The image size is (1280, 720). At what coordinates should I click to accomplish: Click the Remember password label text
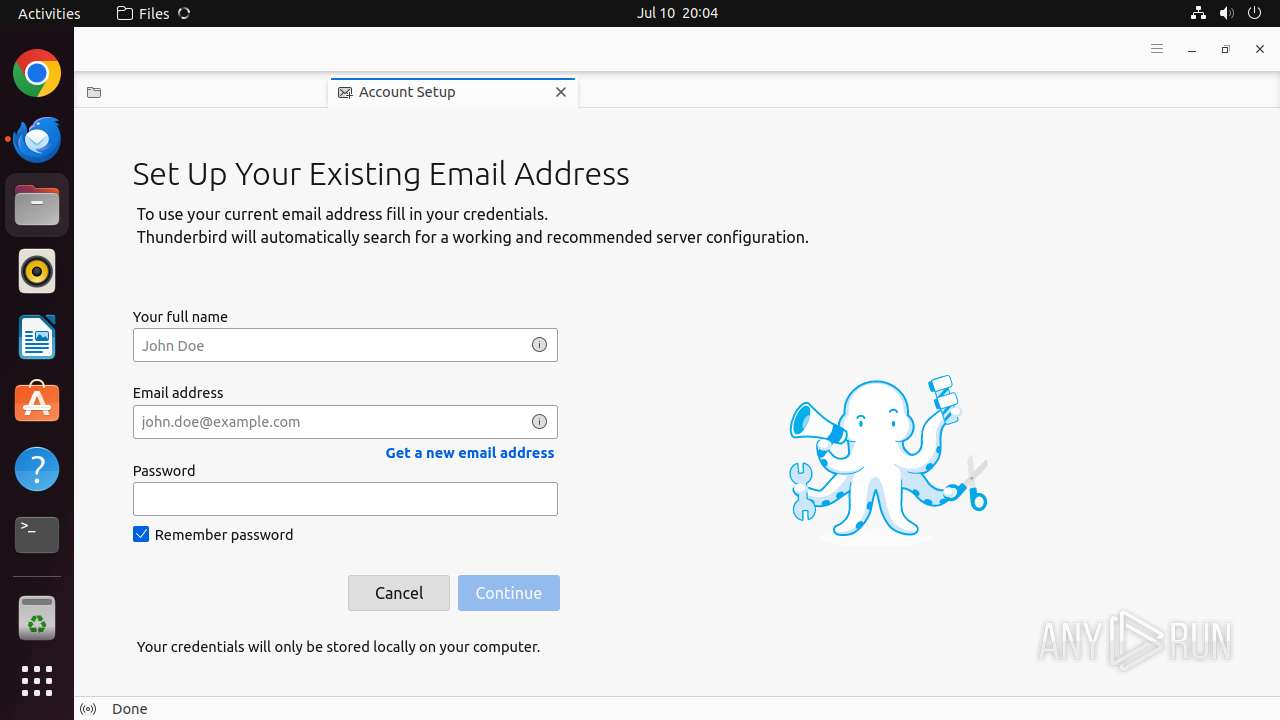[224, 535]
